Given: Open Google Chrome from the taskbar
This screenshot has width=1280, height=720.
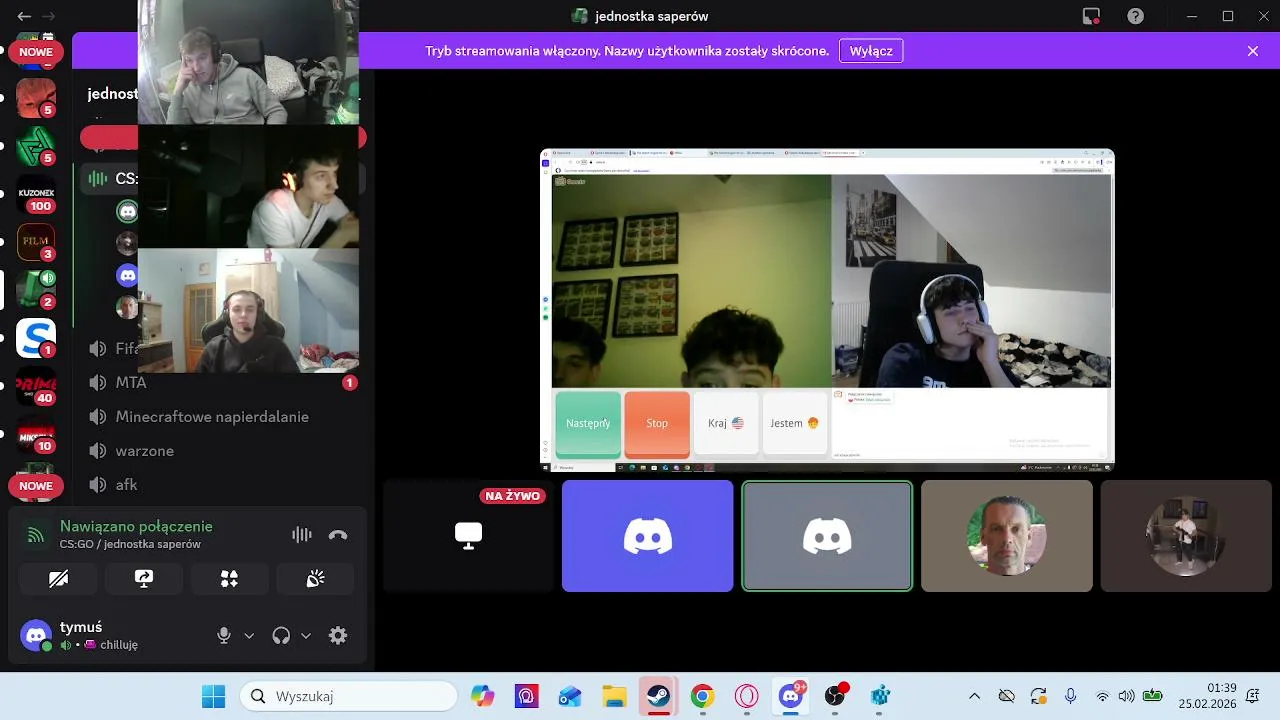Looking at the screenshot, I should pos(703,696).
